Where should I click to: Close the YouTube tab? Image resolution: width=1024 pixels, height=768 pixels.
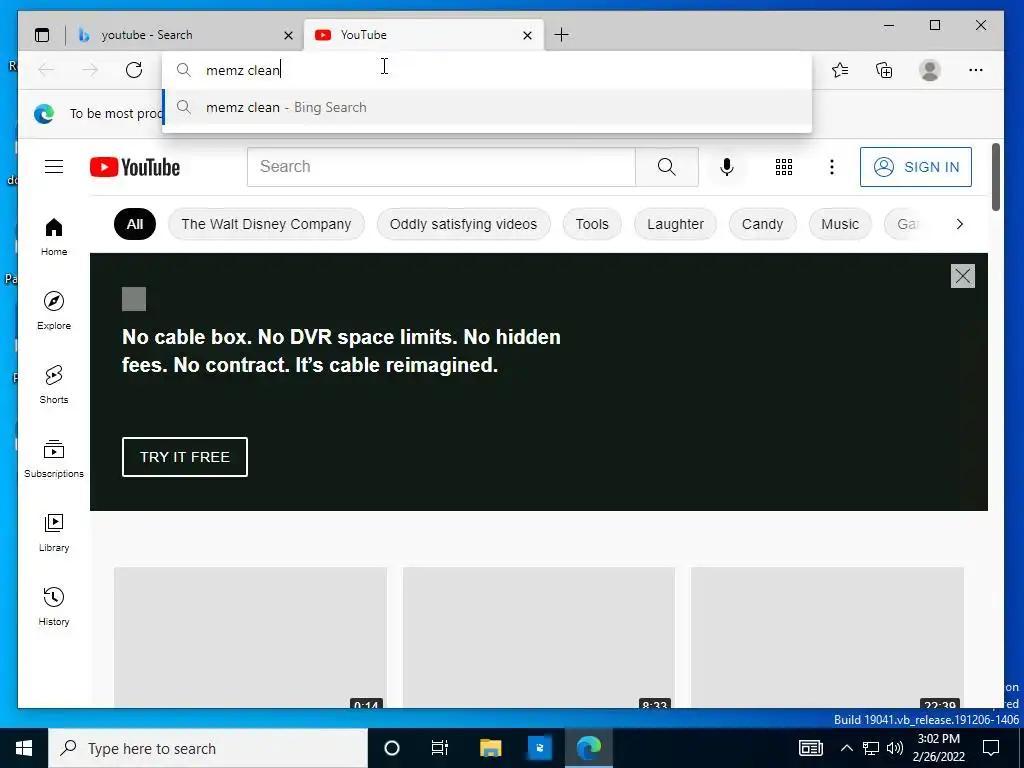[528, 35]
